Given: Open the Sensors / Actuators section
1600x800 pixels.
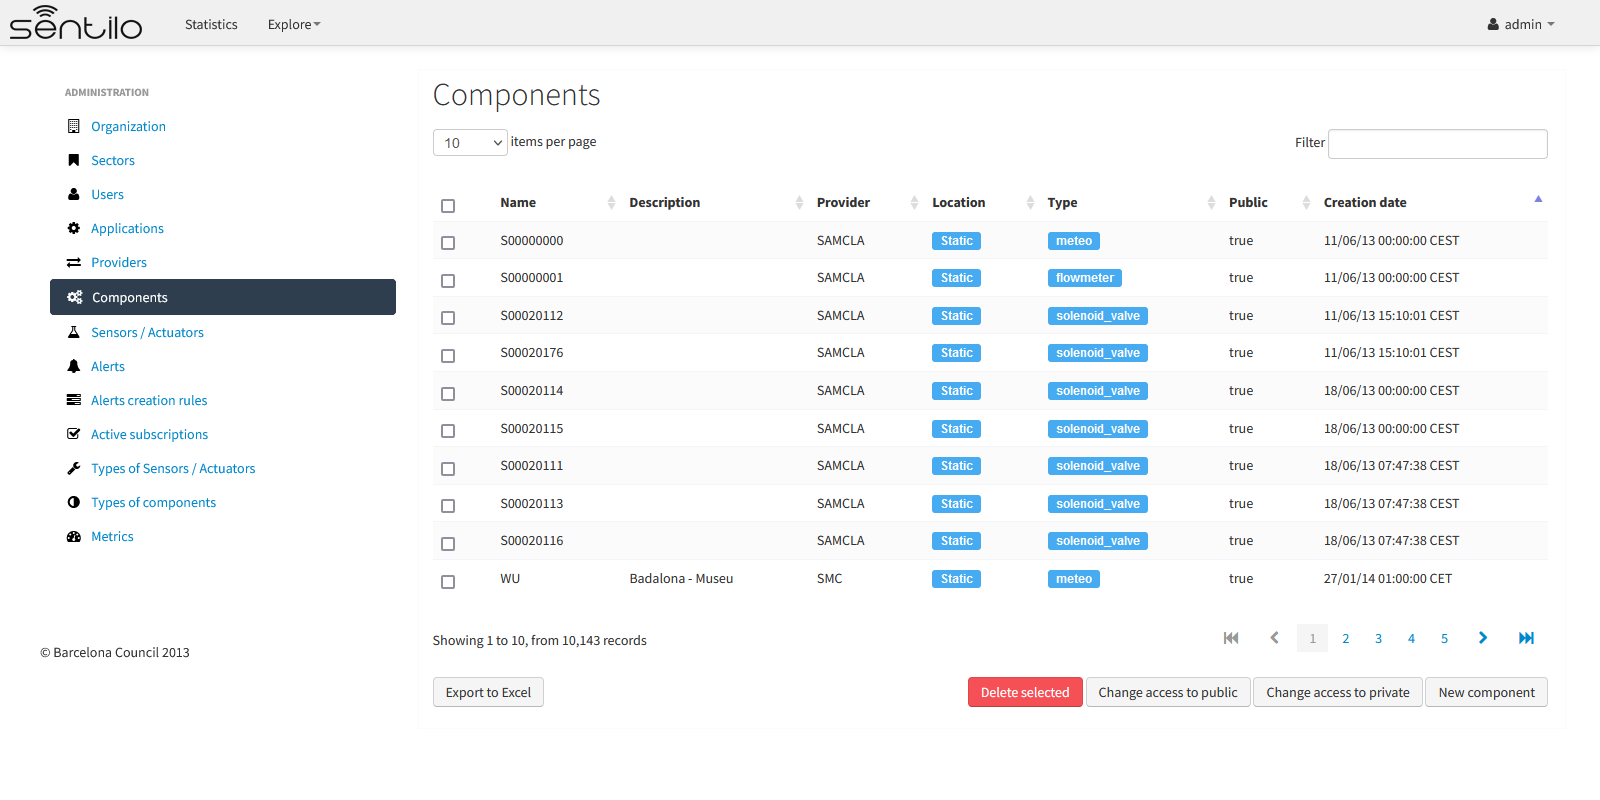Looking at the screenshot, I should [147, 332].
